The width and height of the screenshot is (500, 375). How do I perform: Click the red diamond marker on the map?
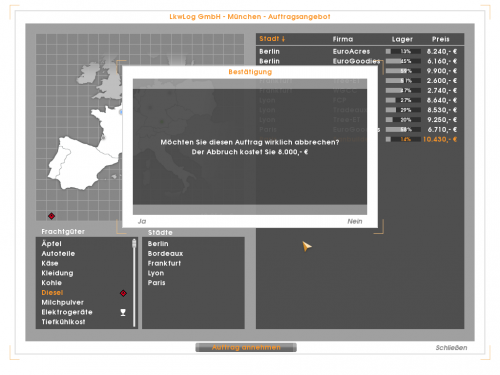[51, 216]
